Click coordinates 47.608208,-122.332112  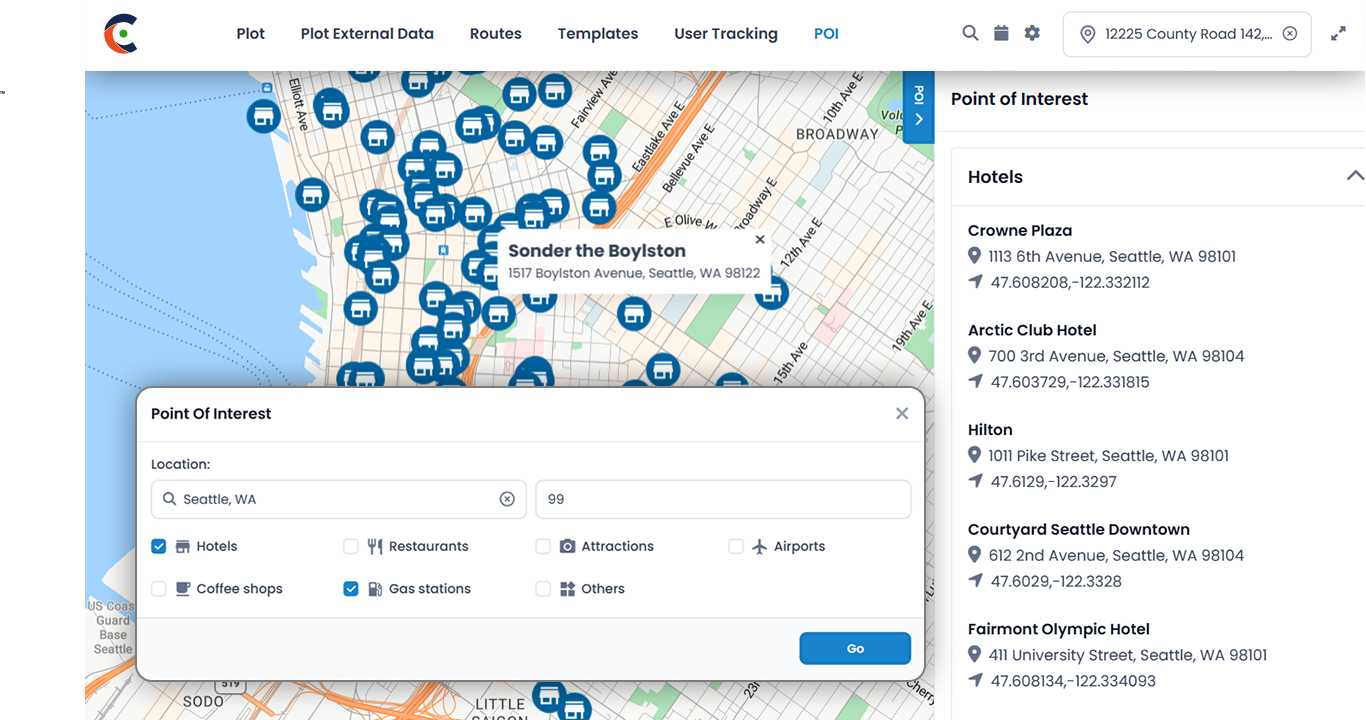[x=1070, y=283]
